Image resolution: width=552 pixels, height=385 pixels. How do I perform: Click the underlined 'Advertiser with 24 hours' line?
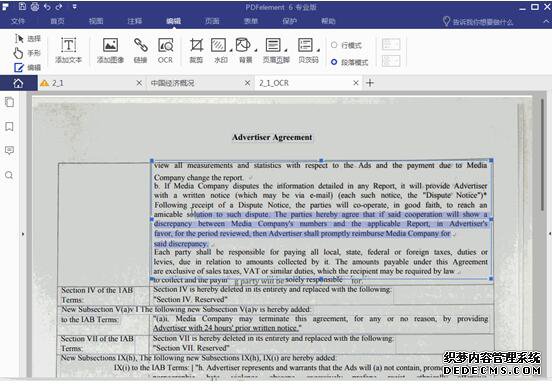tap(227, 328)
